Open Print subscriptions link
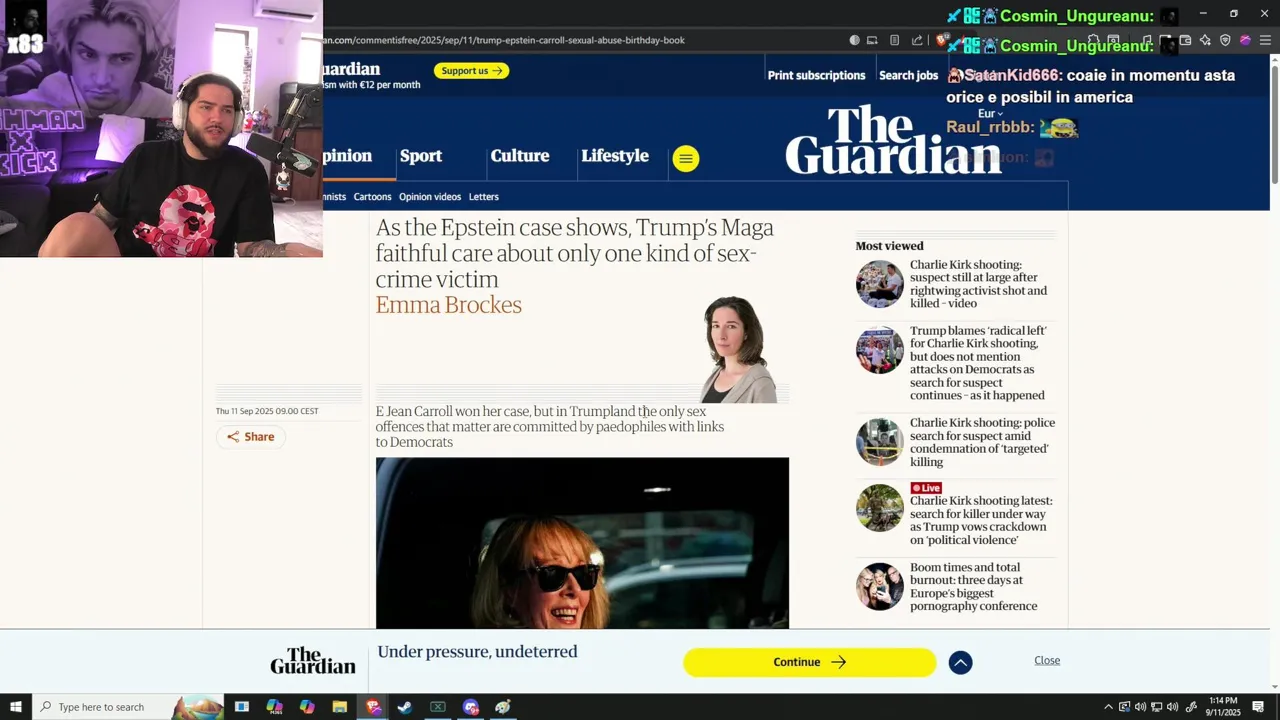 click(816, 75)
